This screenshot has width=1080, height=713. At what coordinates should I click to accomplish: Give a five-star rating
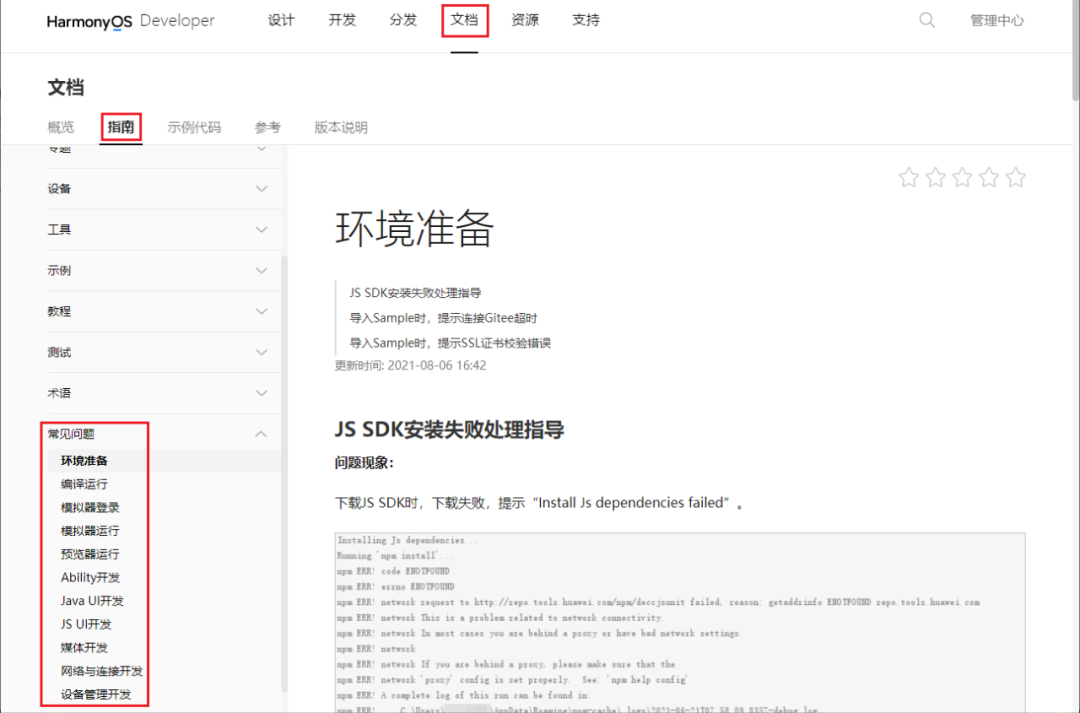(1016, 178)
